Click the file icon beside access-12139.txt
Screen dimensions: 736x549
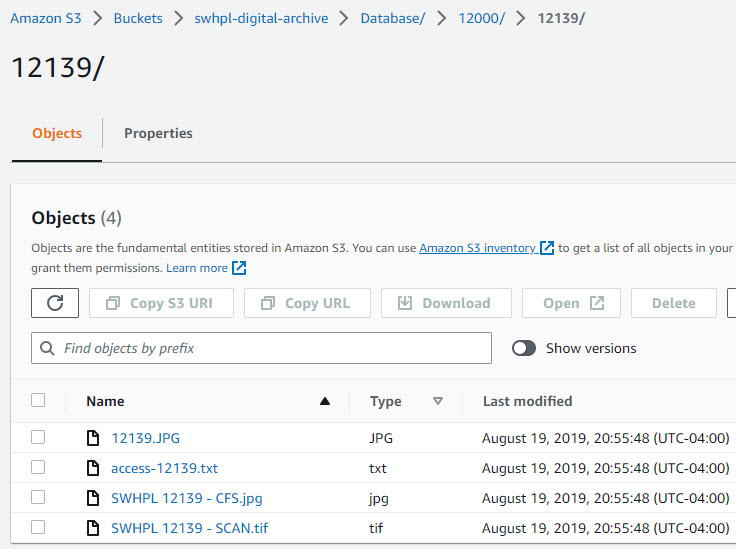(x=93, y=468)
